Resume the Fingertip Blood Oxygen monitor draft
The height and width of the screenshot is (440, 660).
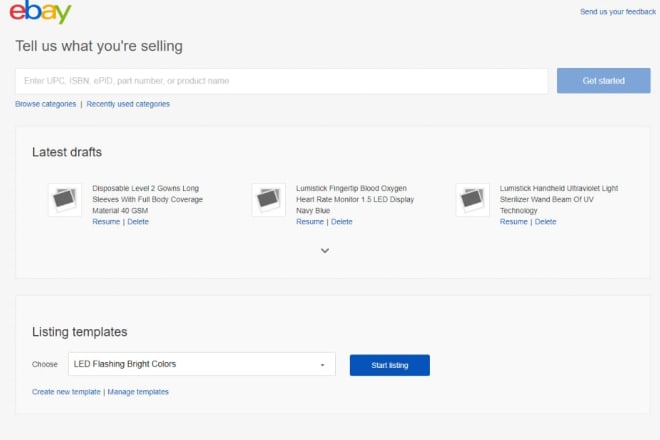[x=310, y=221]
